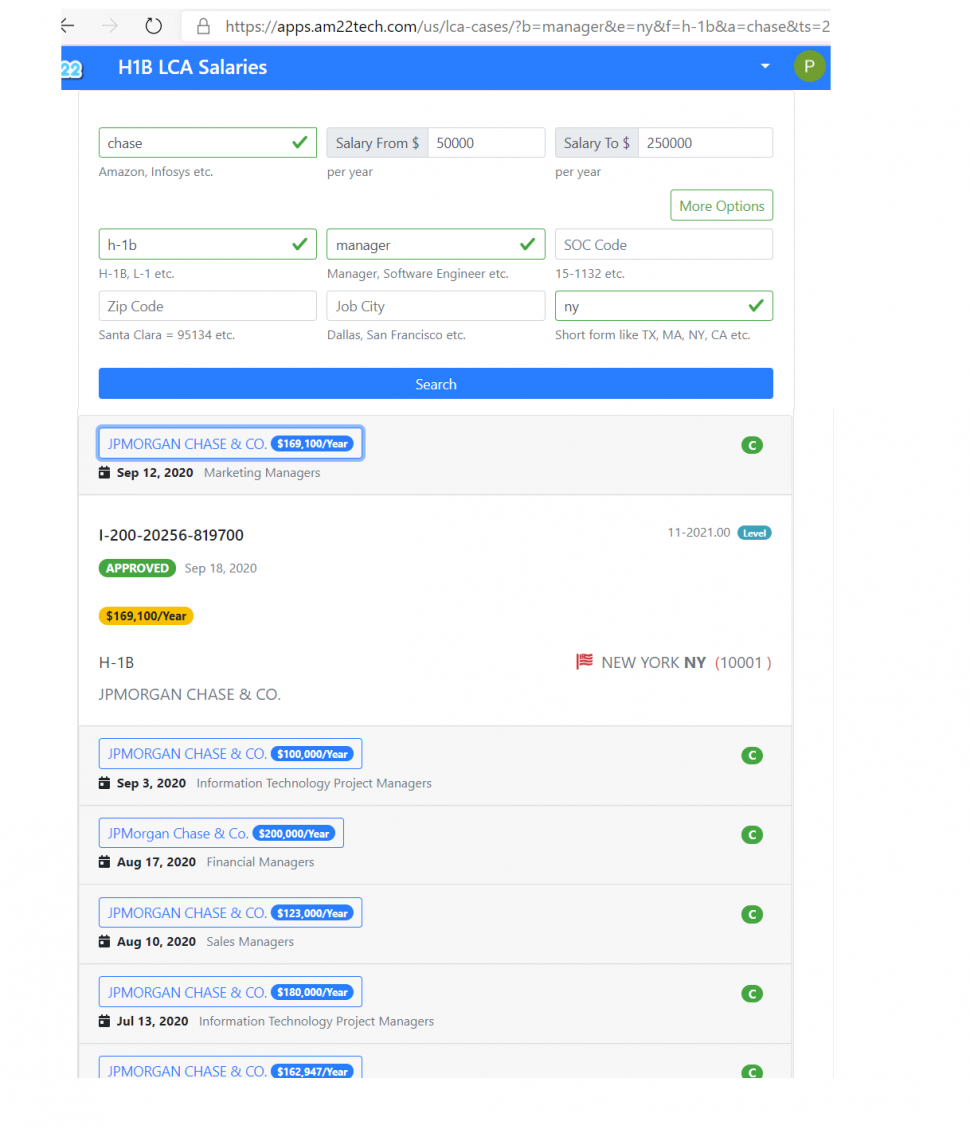Screen dimensions: 970x1129
Task: Click the blue Search button
Action: tap(436, 384)
